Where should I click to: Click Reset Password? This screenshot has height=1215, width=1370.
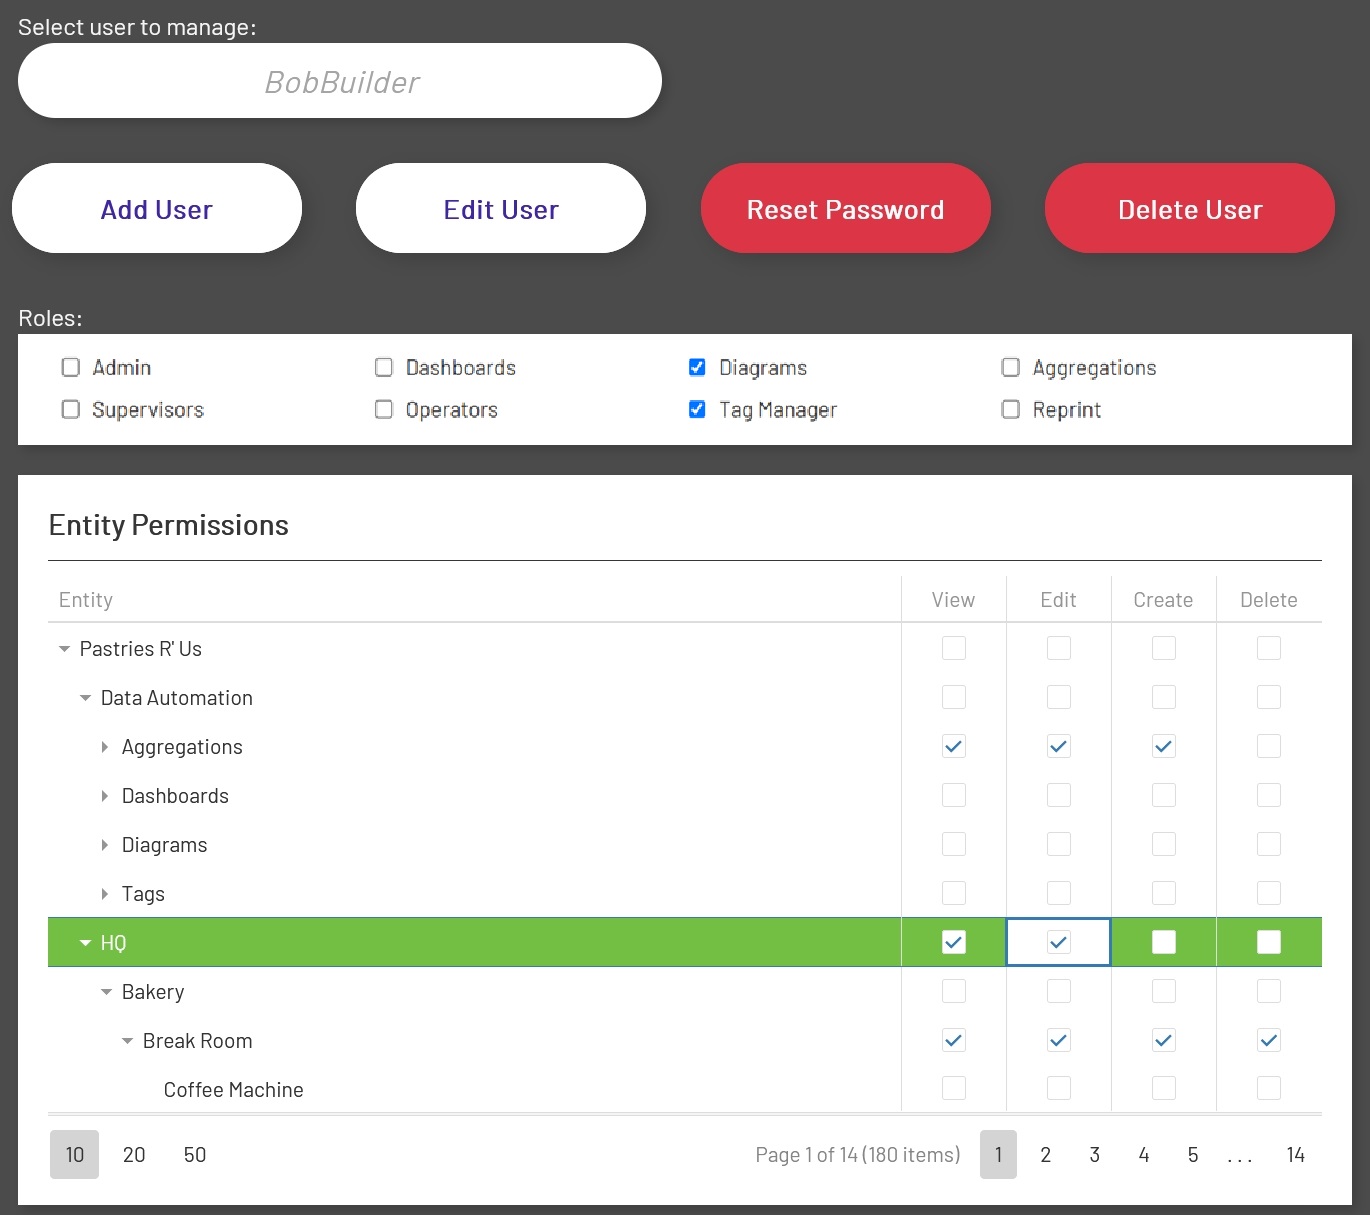[x=845, y=208]
